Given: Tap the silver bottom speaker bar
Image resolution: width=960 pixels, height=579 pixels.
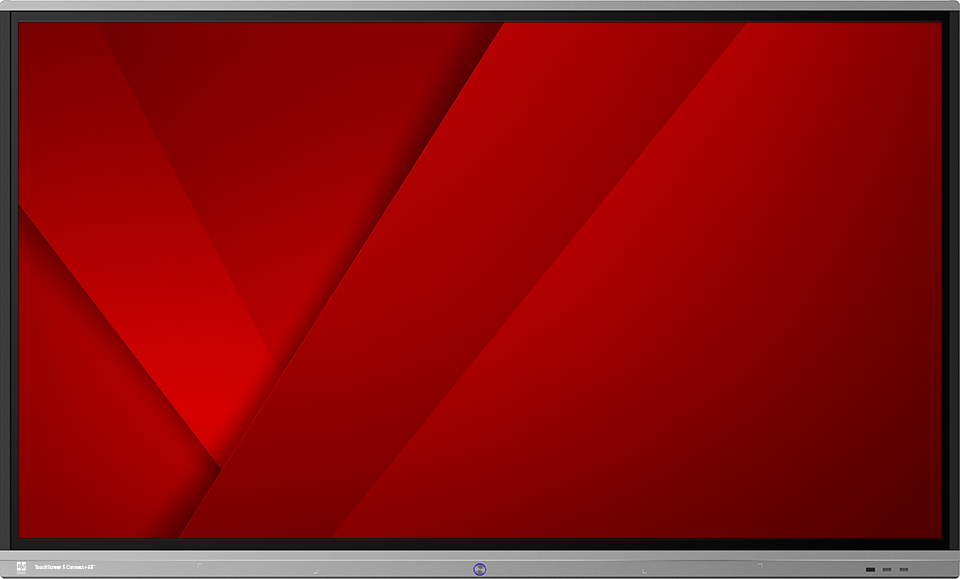Looking at the screenshot, I should [x=480, y=567].
